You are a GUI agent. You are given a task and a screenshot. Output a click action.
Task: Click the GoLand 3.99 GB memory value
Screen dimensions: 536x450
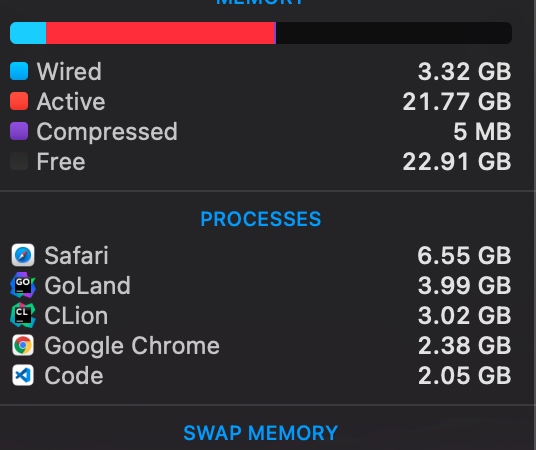pyautogui.click(x=465, y=285)
